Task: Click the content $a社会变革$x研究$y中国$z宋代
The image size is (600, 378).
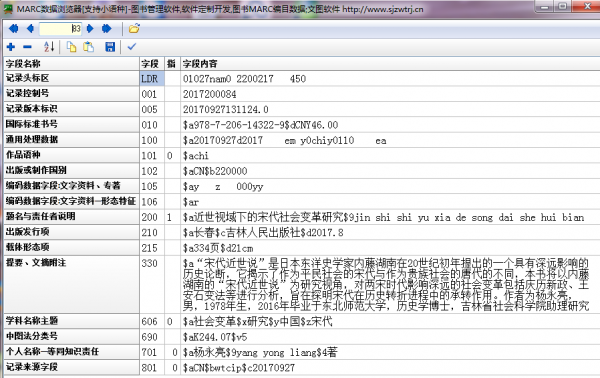Action: (257, 321)
